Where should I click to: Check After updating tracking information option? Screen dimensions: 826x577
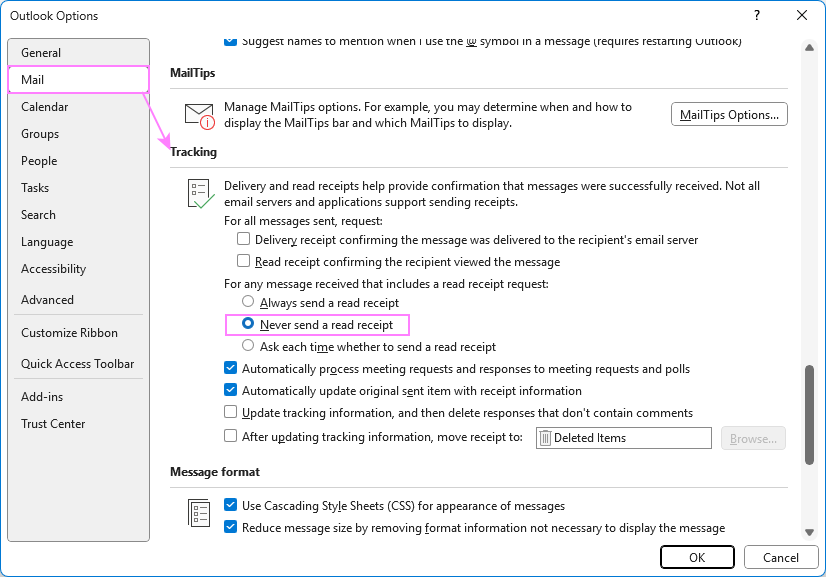(230, 437)
